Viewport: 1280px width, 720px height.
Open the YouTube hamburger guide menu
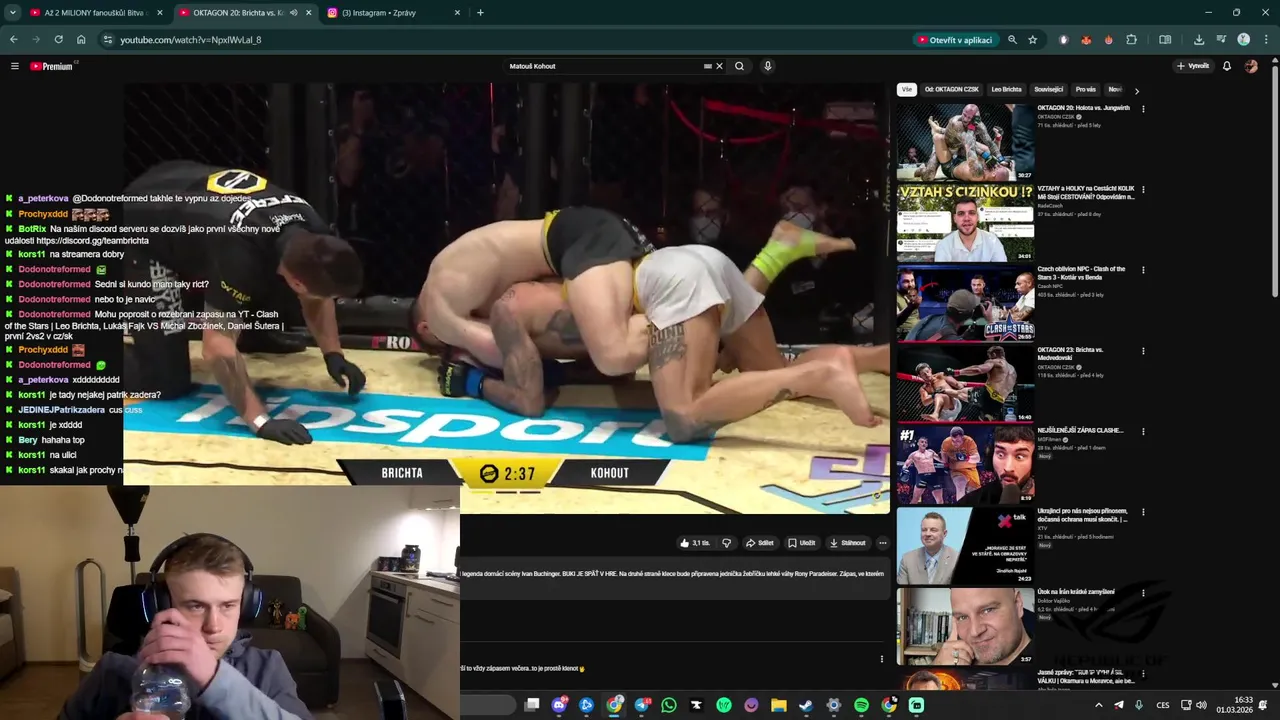(x=15, y=66)
